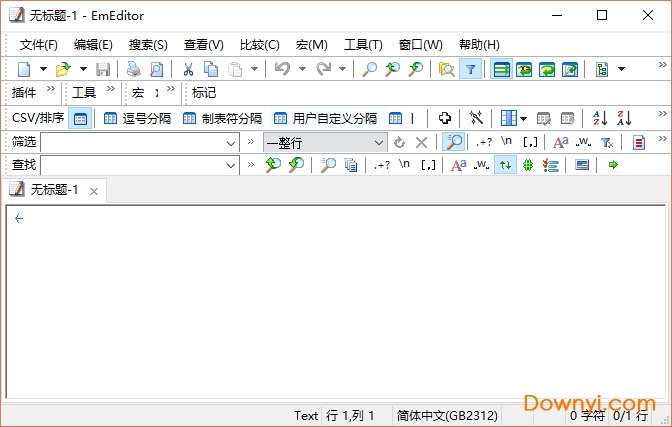Click the bookmark list icon in 查找 toolbar
Screen dimensions: 672x427
click(550, 165)
